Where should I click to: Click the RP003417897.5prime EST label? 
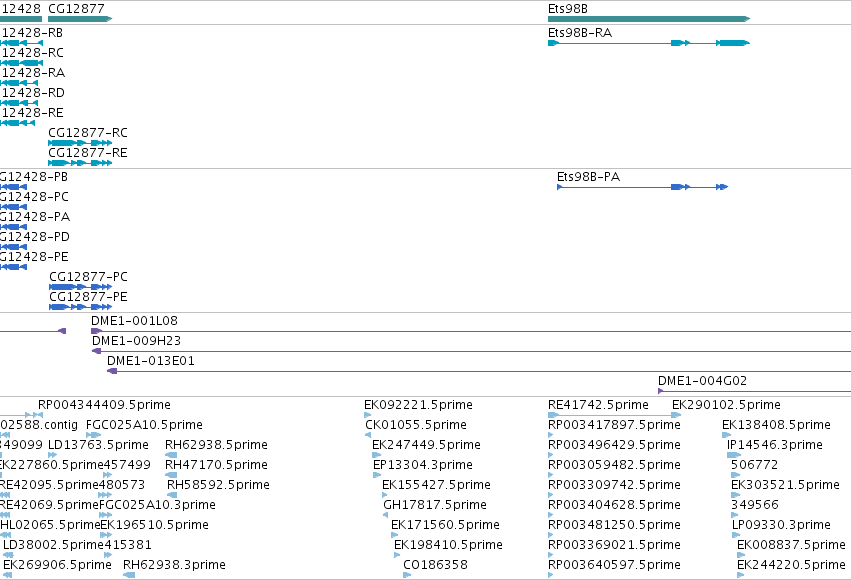click(x=614, y=425)
